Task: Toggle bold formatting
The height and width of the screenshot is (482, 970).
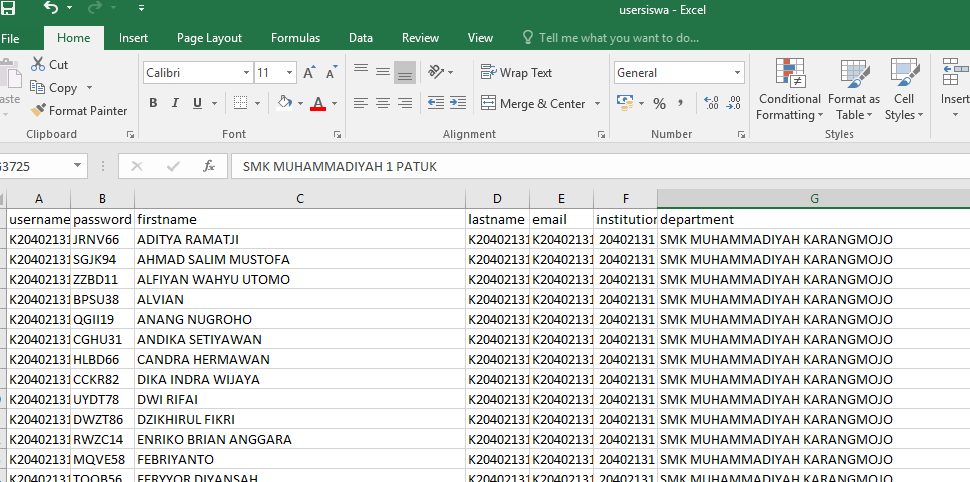Action: point(153,103)
